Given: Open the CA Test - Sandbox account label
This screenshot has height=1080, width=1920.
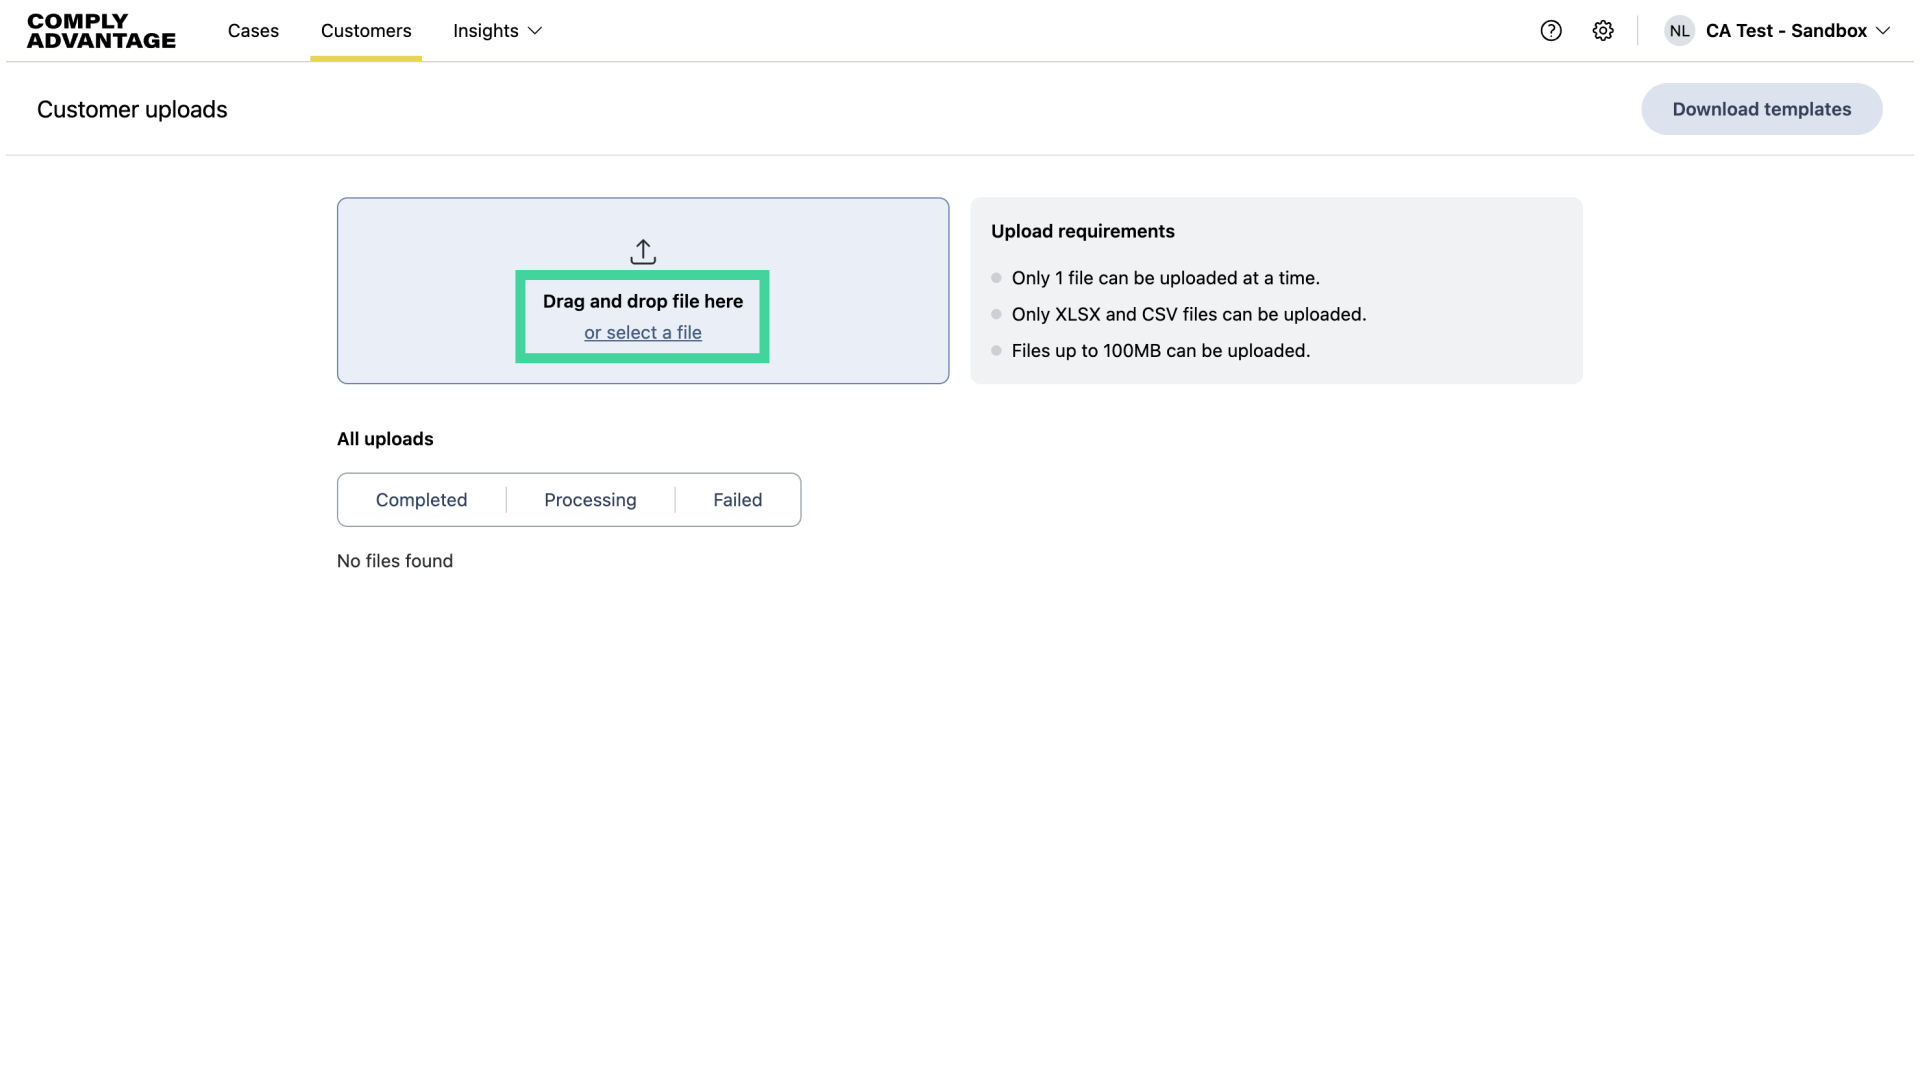Looking at the screenshot, I should [x=1786, y=31].
